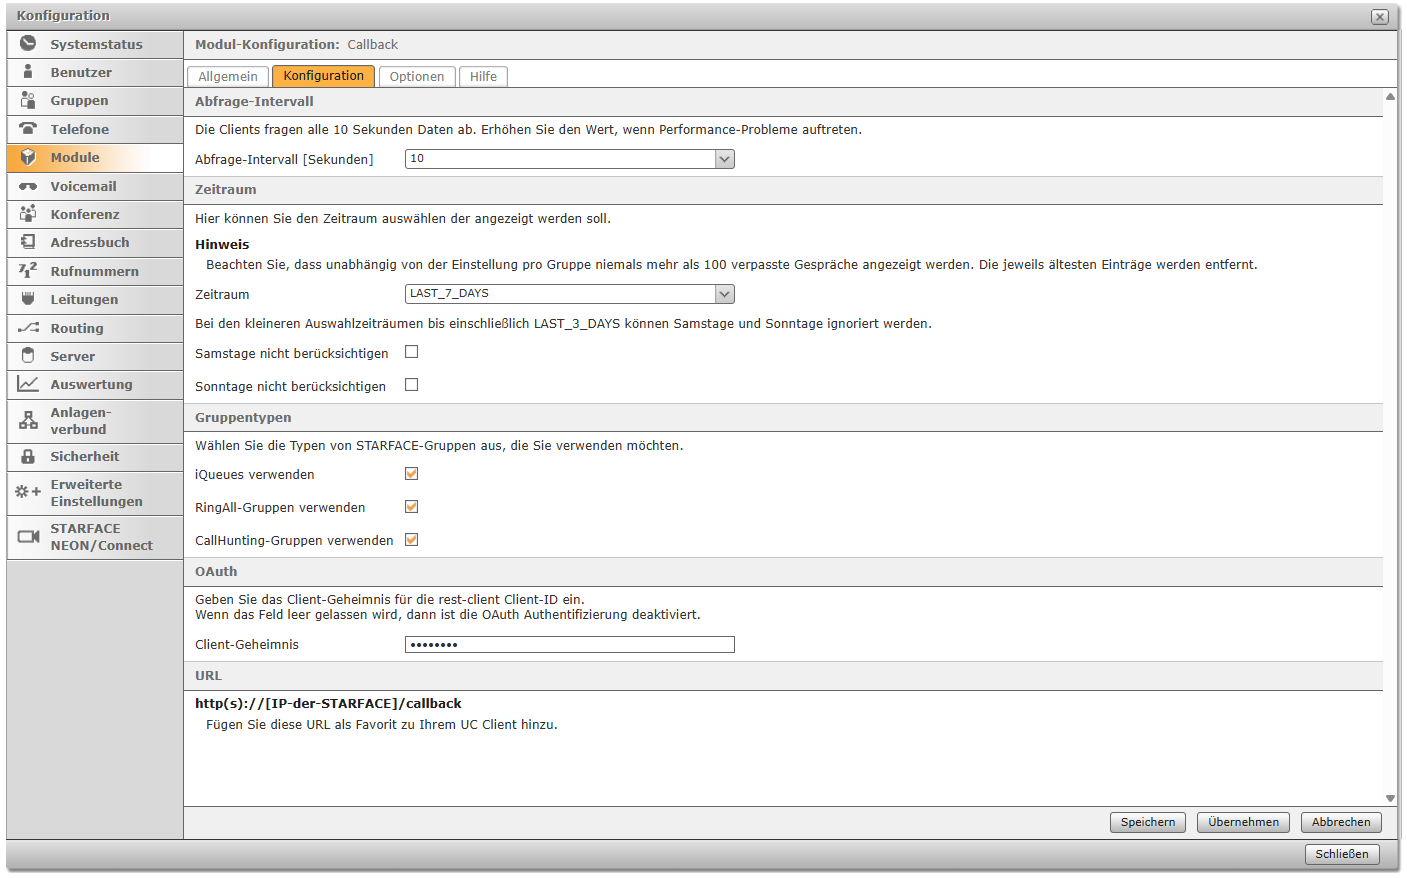
Task: Click the Leitungen plug icon
Action: coord(28,299)
